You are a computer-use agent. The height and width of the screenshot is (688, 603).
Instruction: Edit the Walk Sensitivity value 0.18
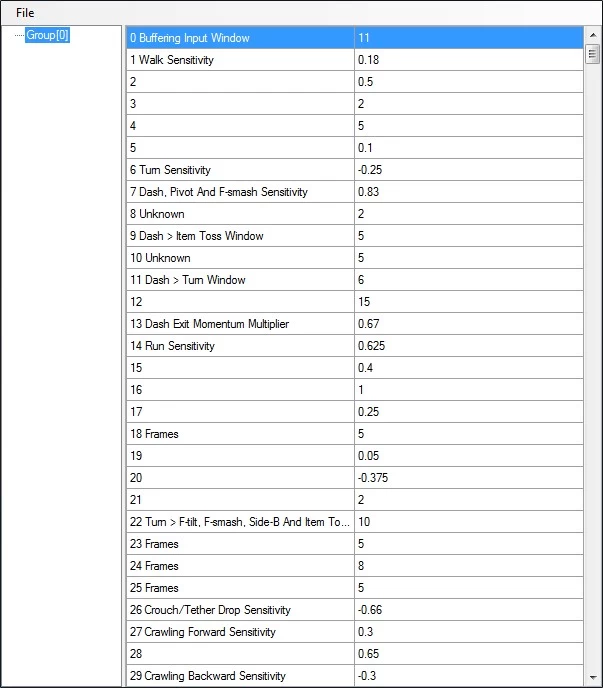tap(468, 60)
